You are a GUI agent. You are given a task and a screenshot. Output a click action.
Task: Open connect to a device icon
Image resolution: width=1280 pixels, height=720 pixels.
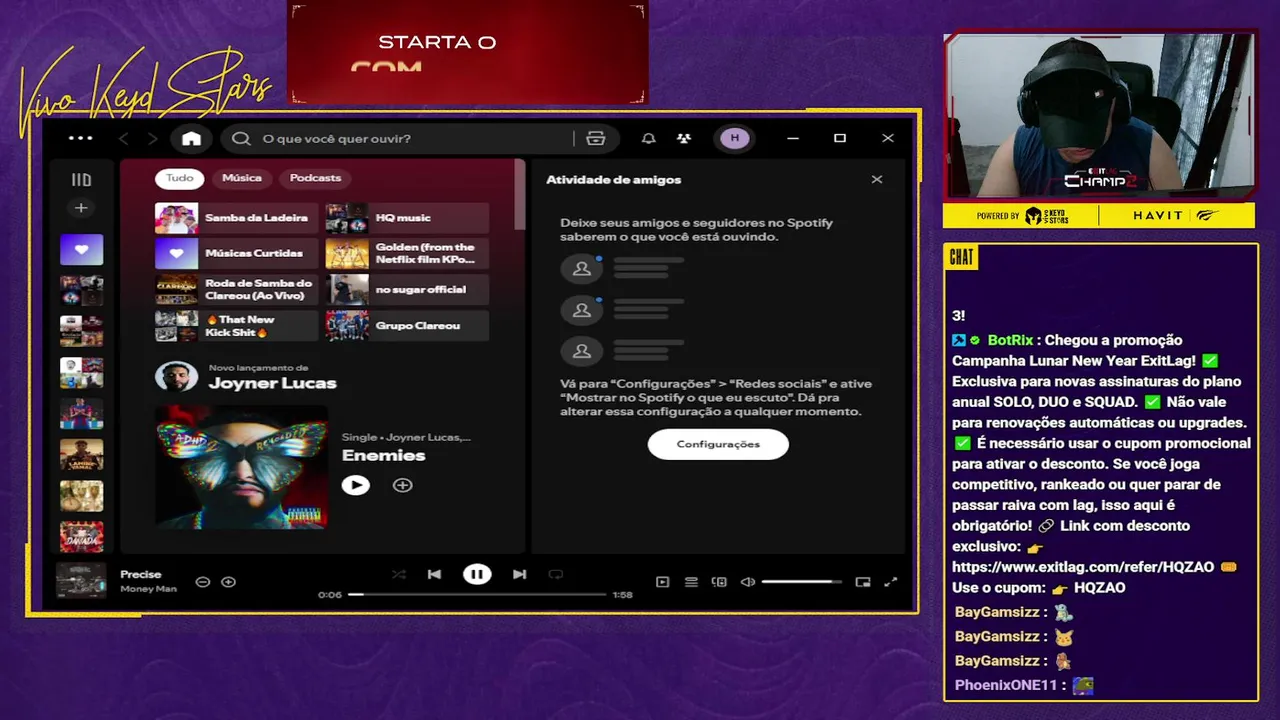pyautogui.click(x=719, y=582)
